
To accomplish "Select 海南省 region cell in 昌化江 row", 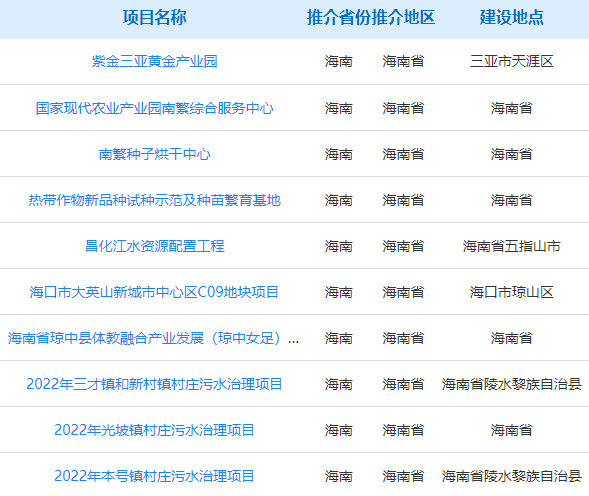I will [x=403, y=246].
